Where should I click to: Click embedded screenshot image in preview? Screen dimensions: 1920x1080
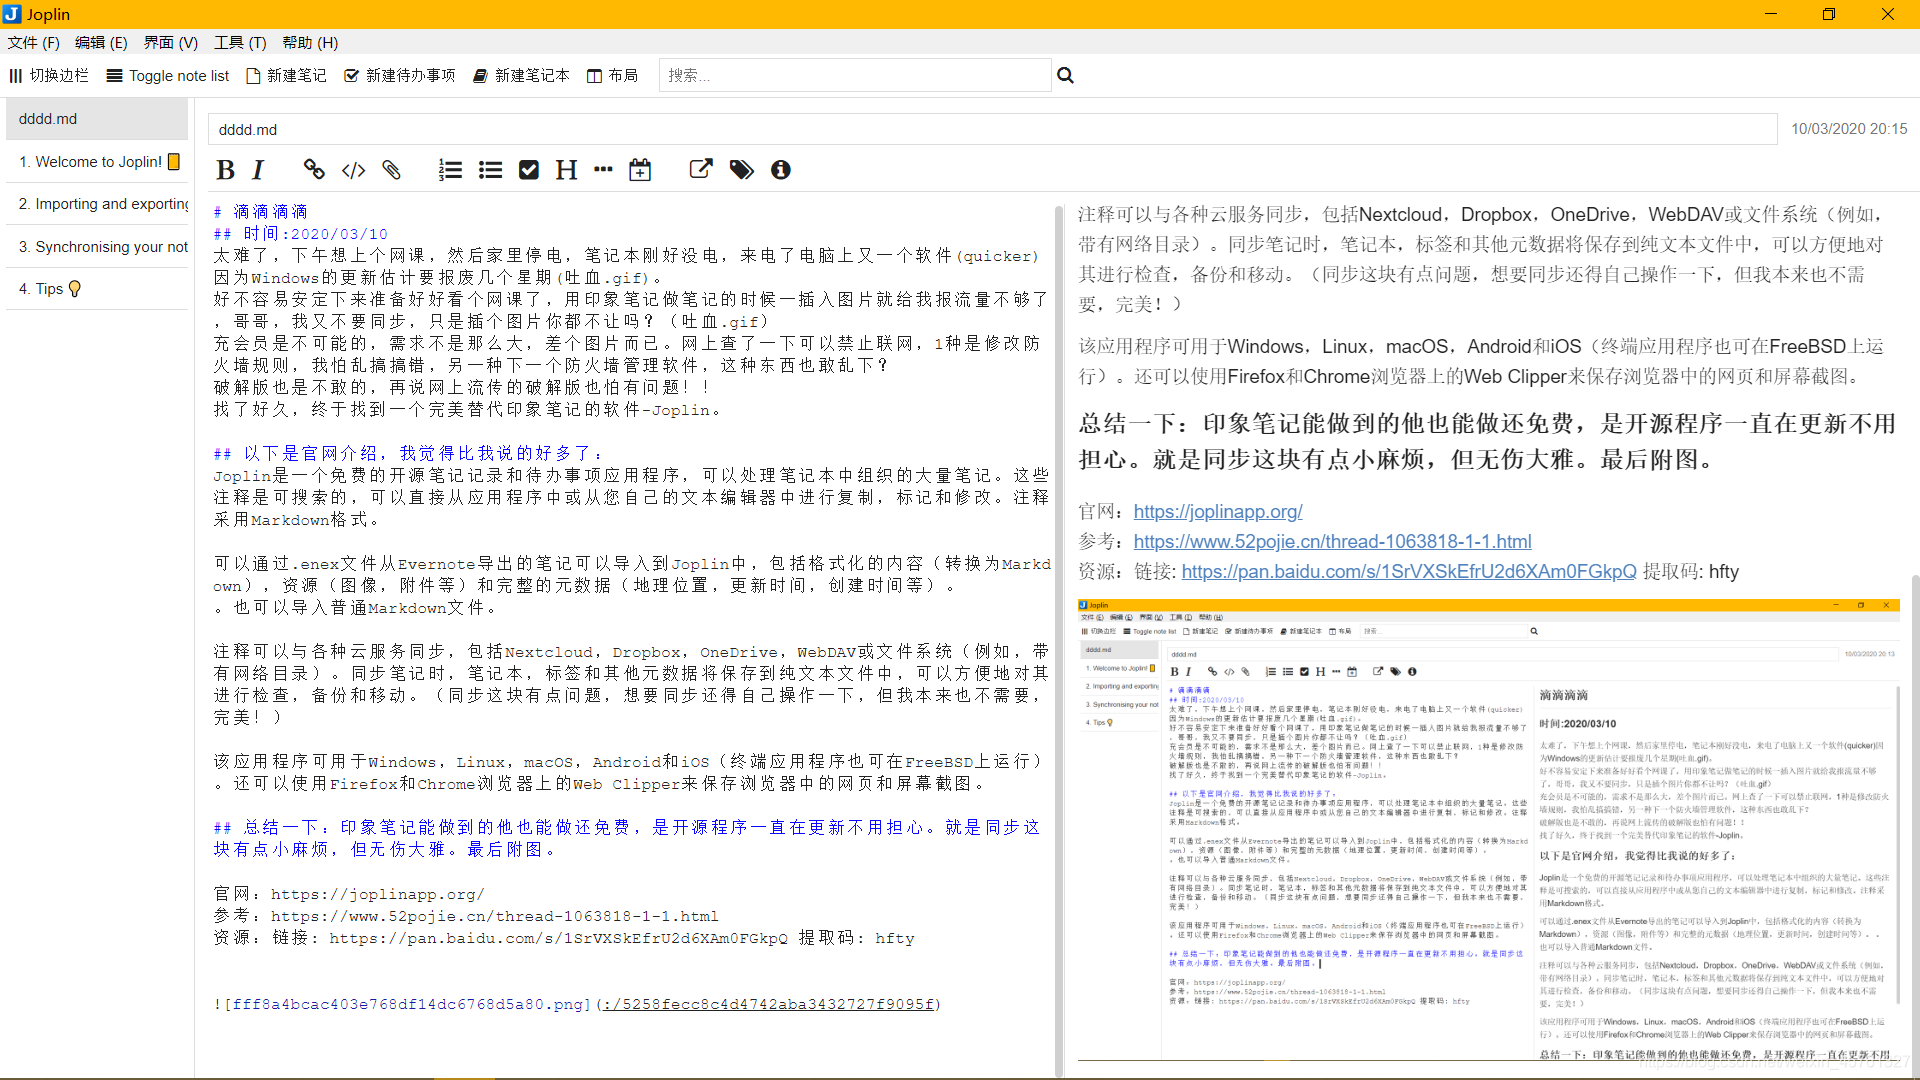click(x=1488, y=830)
